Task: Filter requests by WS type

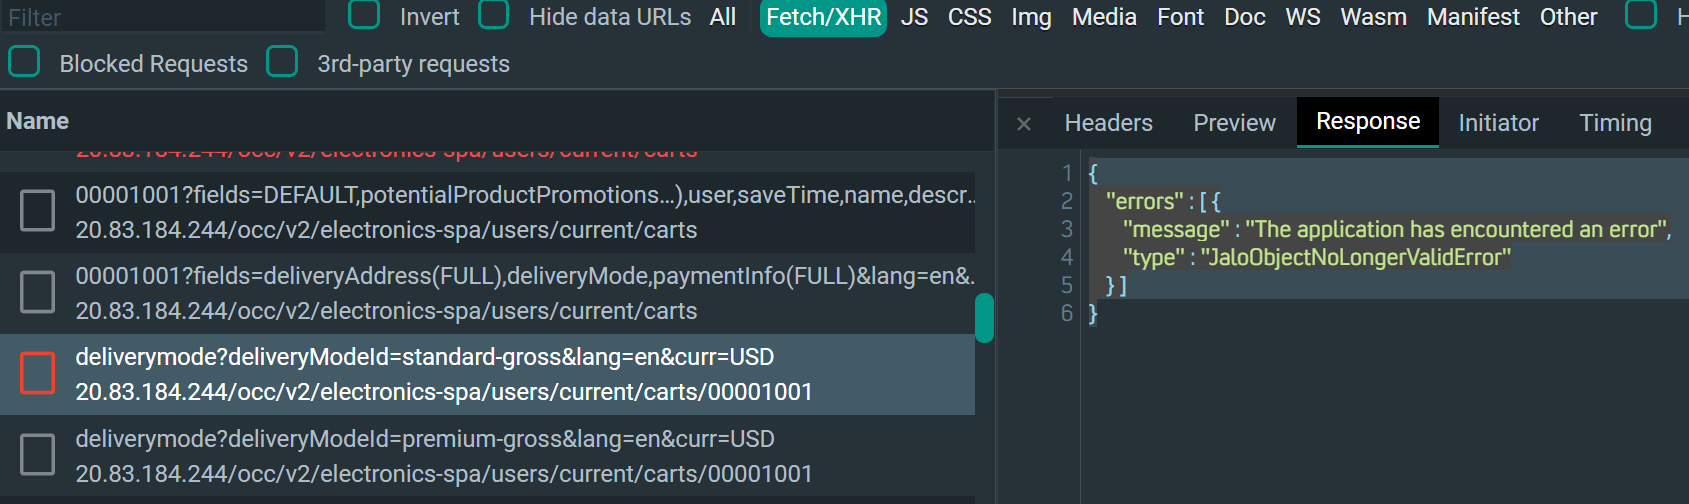Action: pyautogui.click(x=1303, y=17)
